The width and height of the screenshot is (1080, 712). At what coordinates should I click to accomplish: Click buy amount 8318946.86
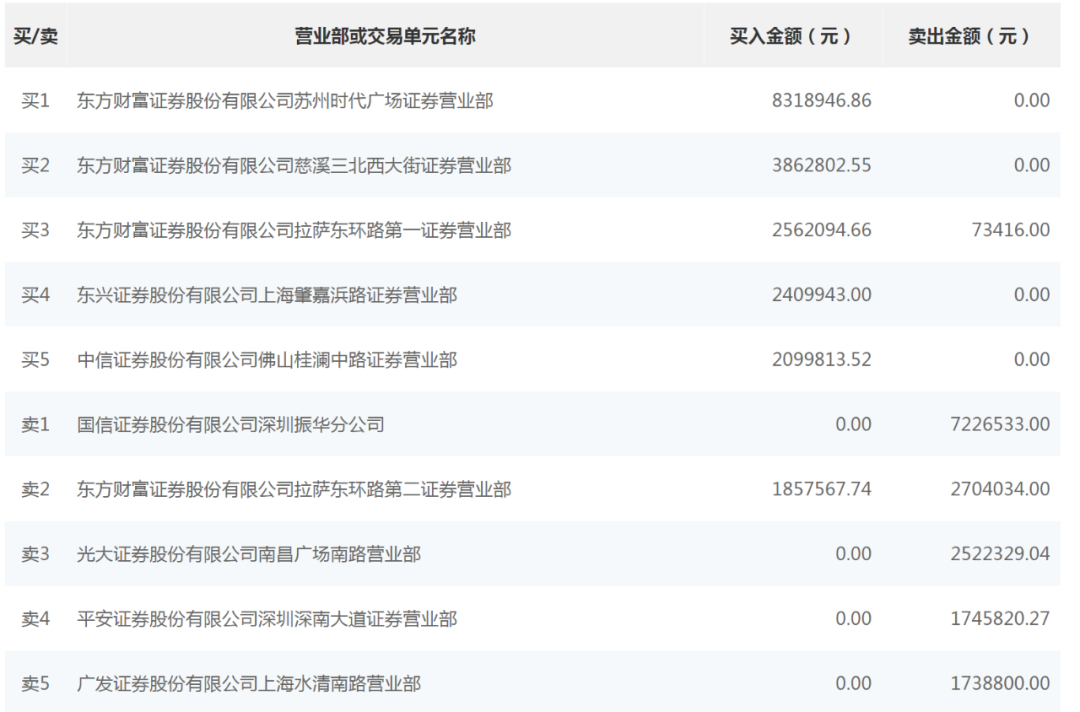(x=822, y=101)
